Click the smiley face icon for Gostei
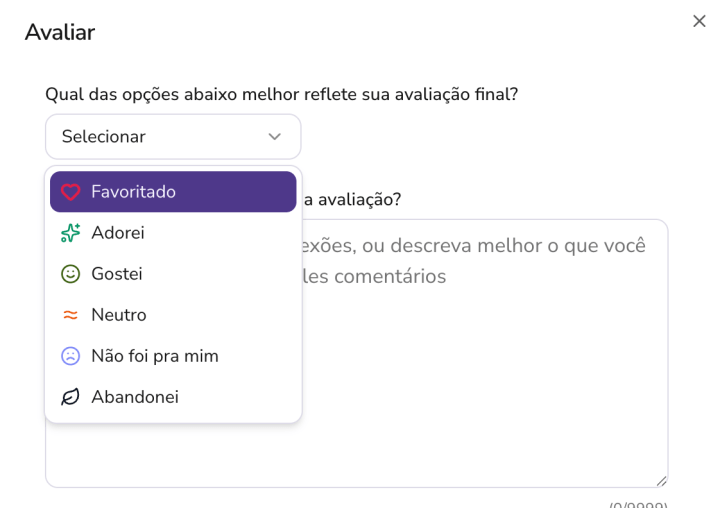The image size is (720, 508). point(70,274)
